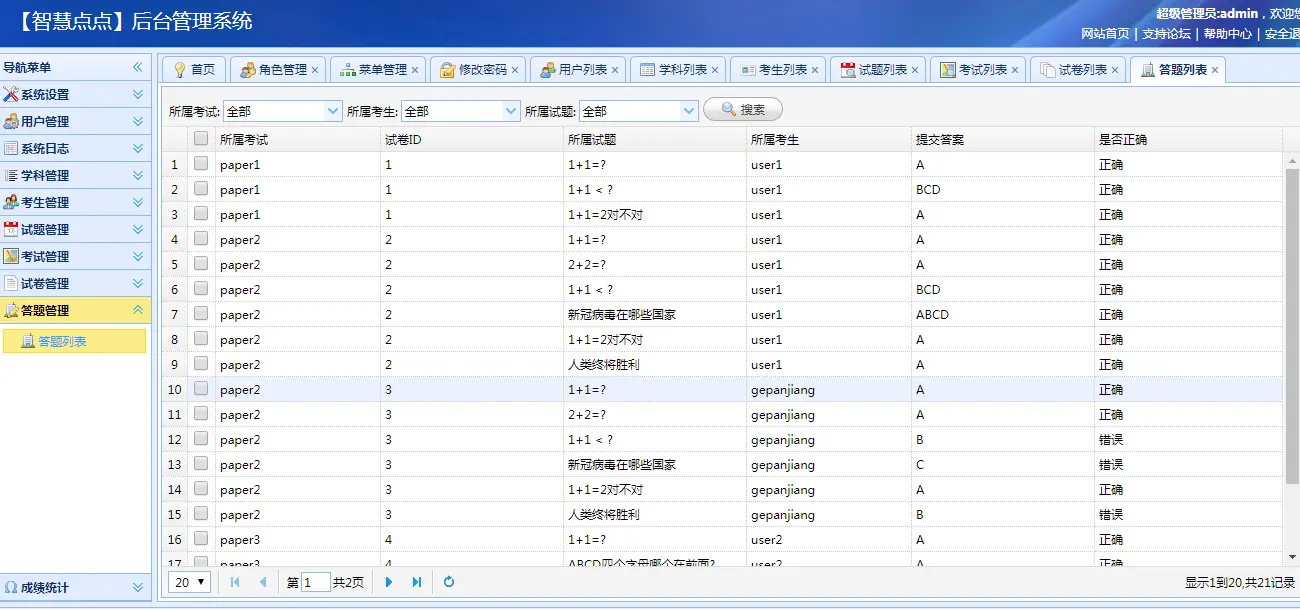Screen dimensions: 1300x609
Task: Check the checkbox for row 12
Action: coord(201,439)
